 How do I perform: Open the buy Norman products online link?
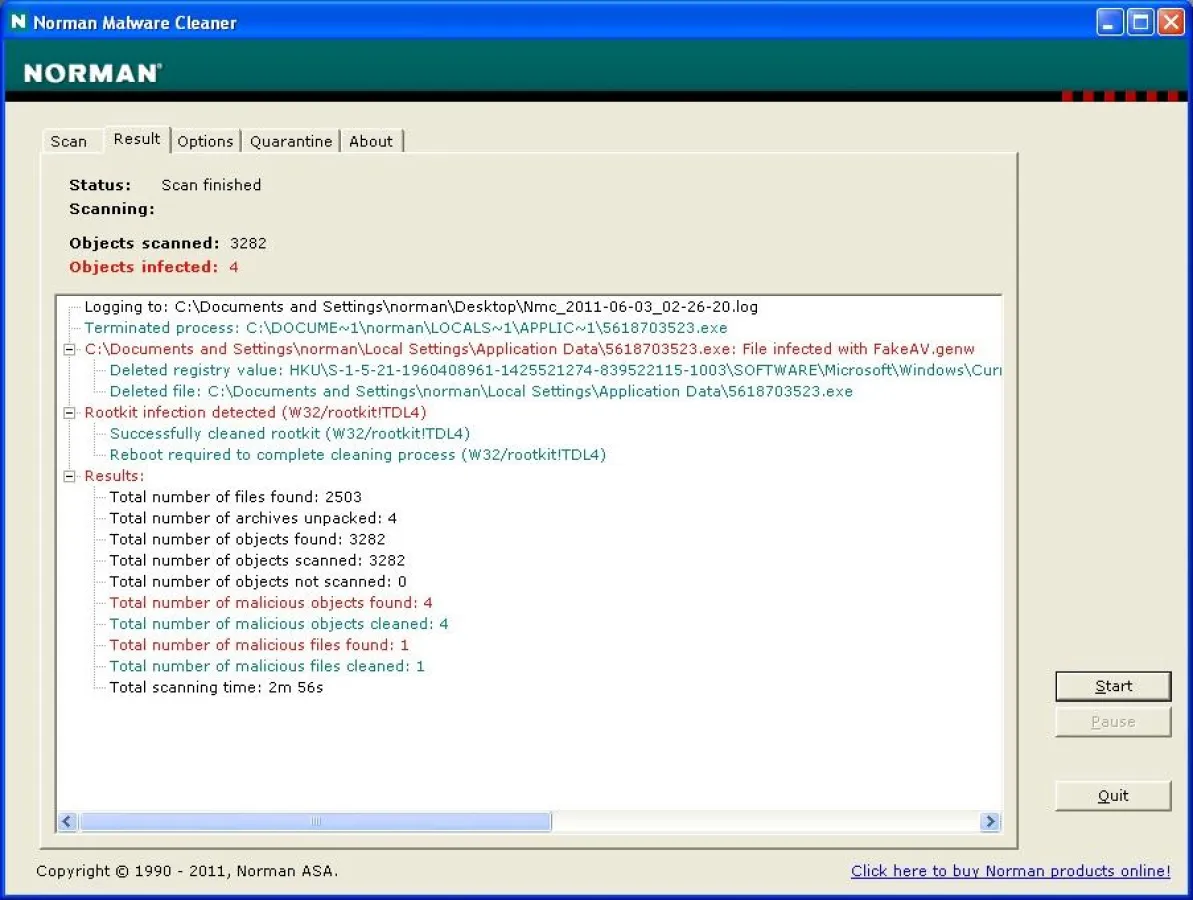1009,871
